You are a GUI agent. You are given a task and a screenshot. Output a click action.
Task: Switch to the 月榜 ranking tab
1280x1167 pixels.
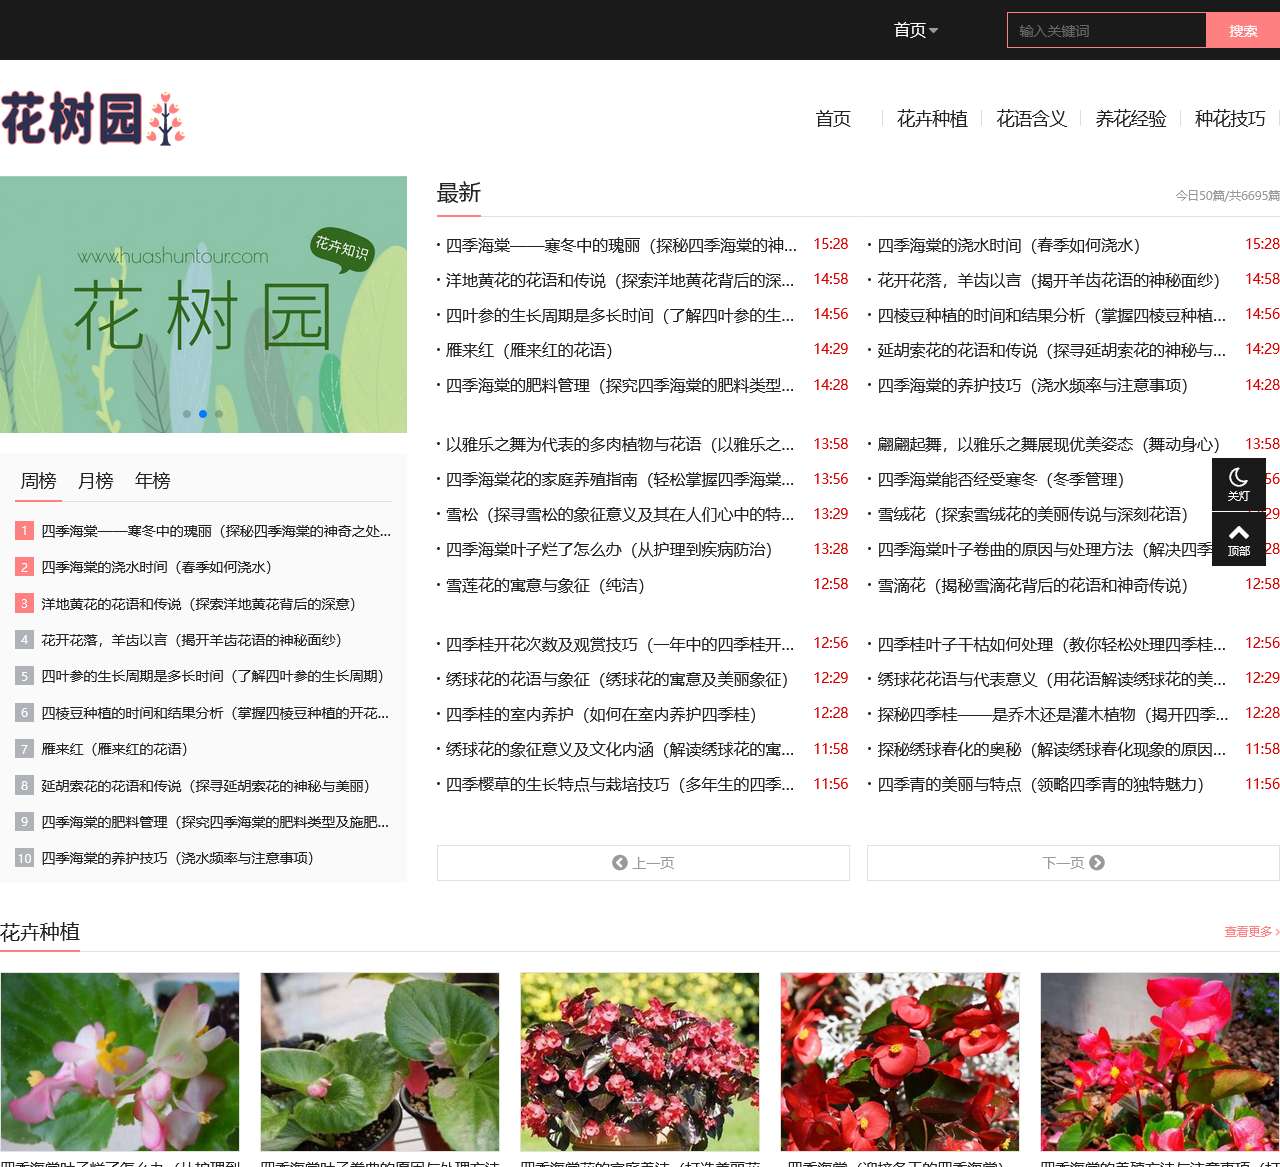96,481
